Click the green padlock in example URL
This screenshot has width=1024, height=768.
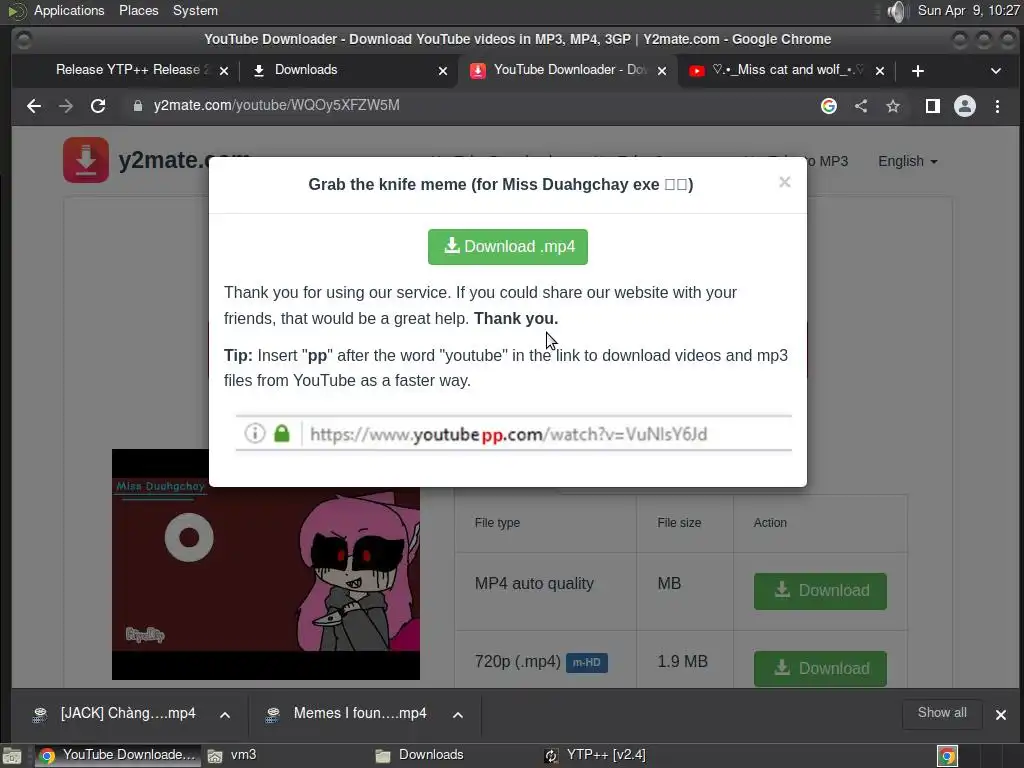[x=281, y=433]
